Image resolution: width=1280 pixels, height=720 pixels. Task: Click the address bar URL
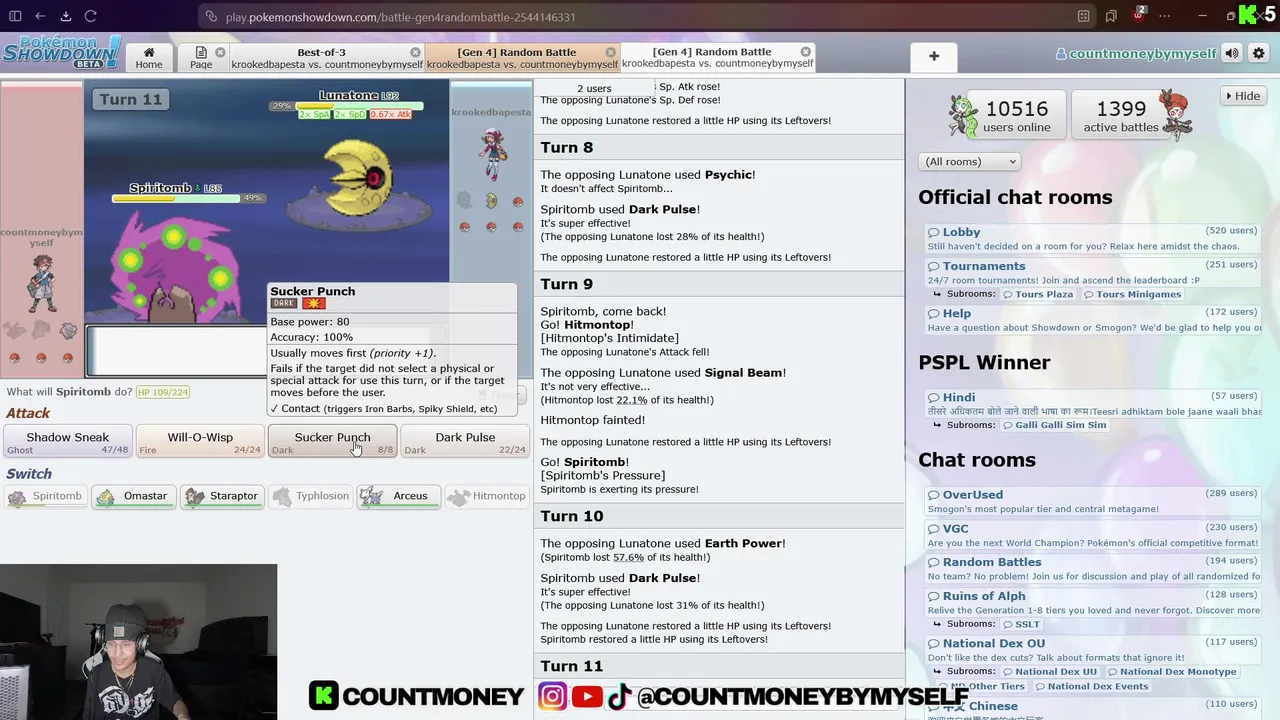click(400, 17)
